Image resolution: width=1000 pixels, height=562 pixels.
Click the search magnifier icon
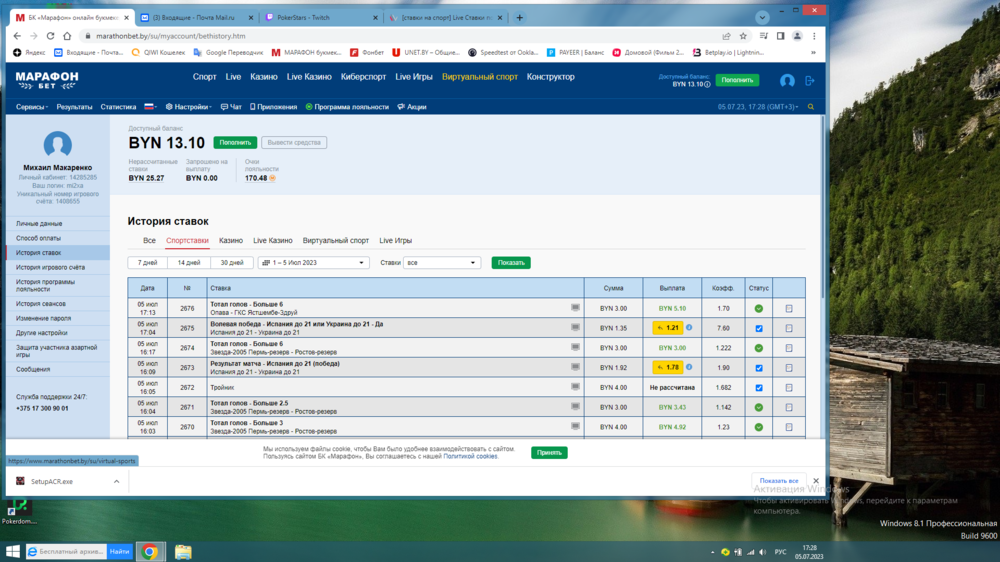click(x=811, y=107)
